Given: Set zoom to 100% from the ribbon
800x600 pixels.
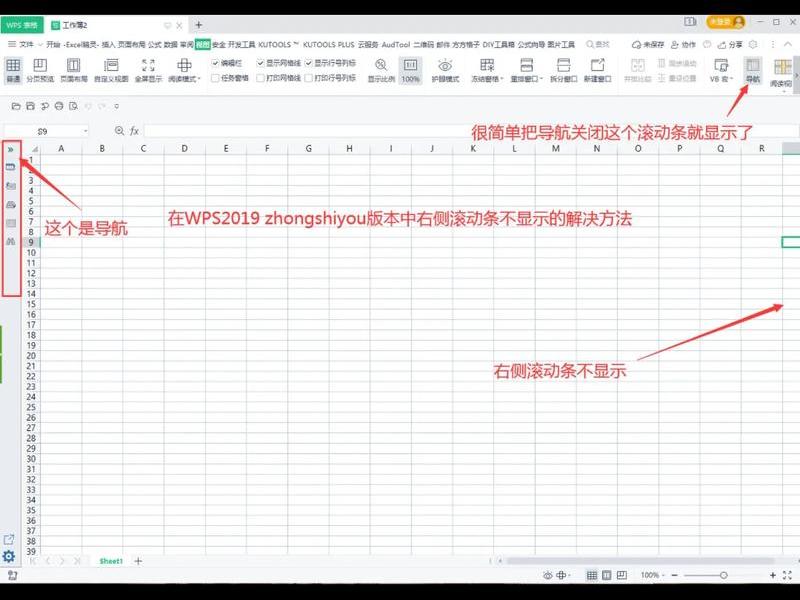Looking at the screenshot, I should click(410, 70).
